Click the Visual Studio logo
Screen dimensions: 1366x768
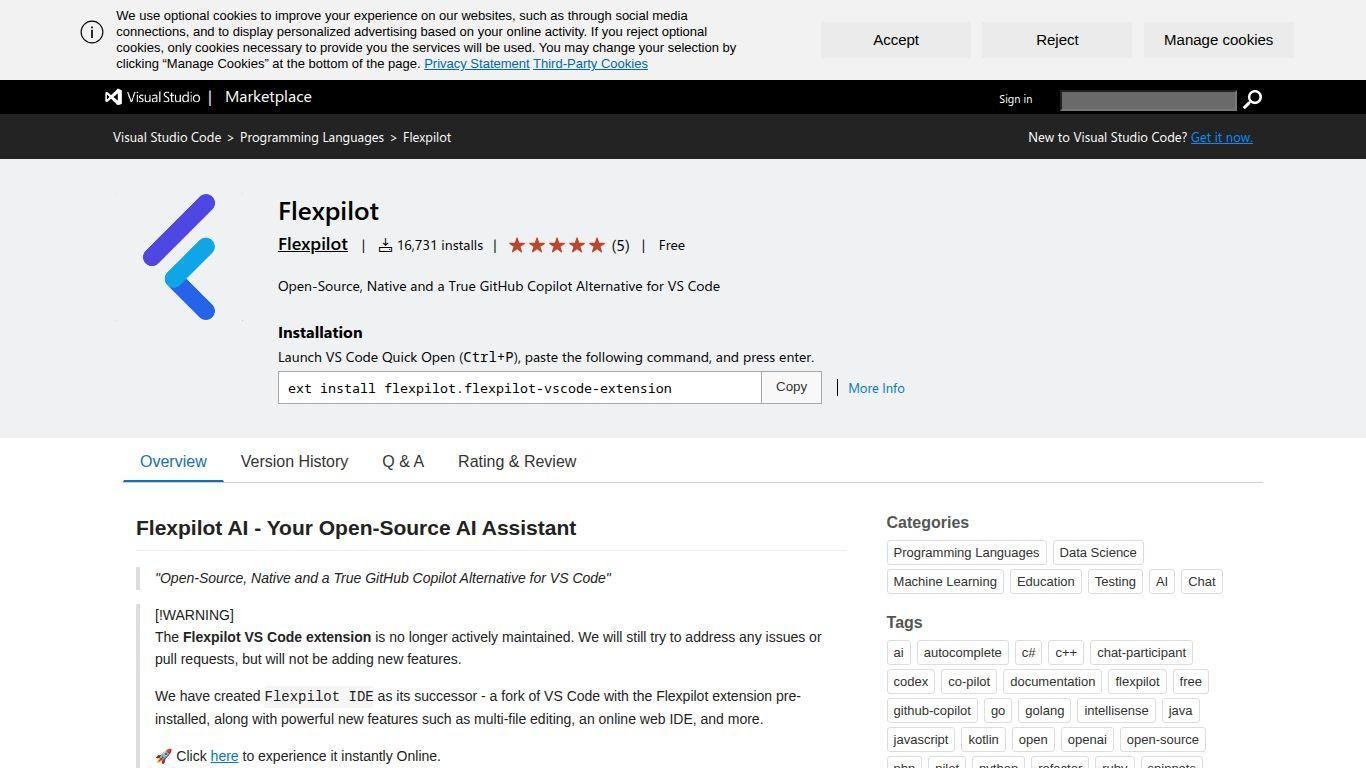click(153, 97)
